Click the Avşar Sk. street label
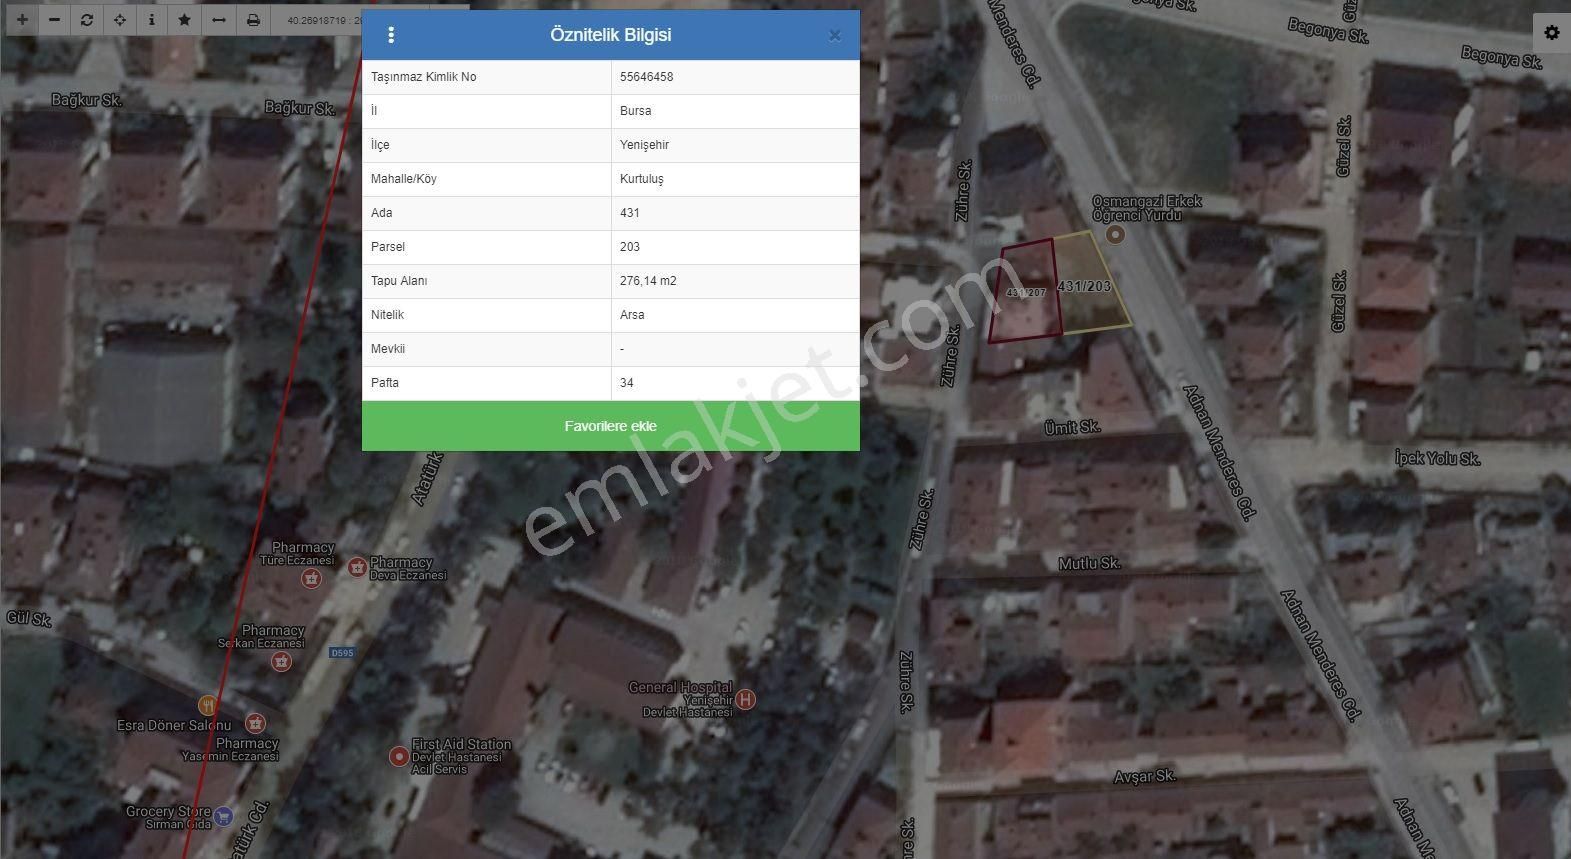1571x859 pixels. tap(1145, 776)
